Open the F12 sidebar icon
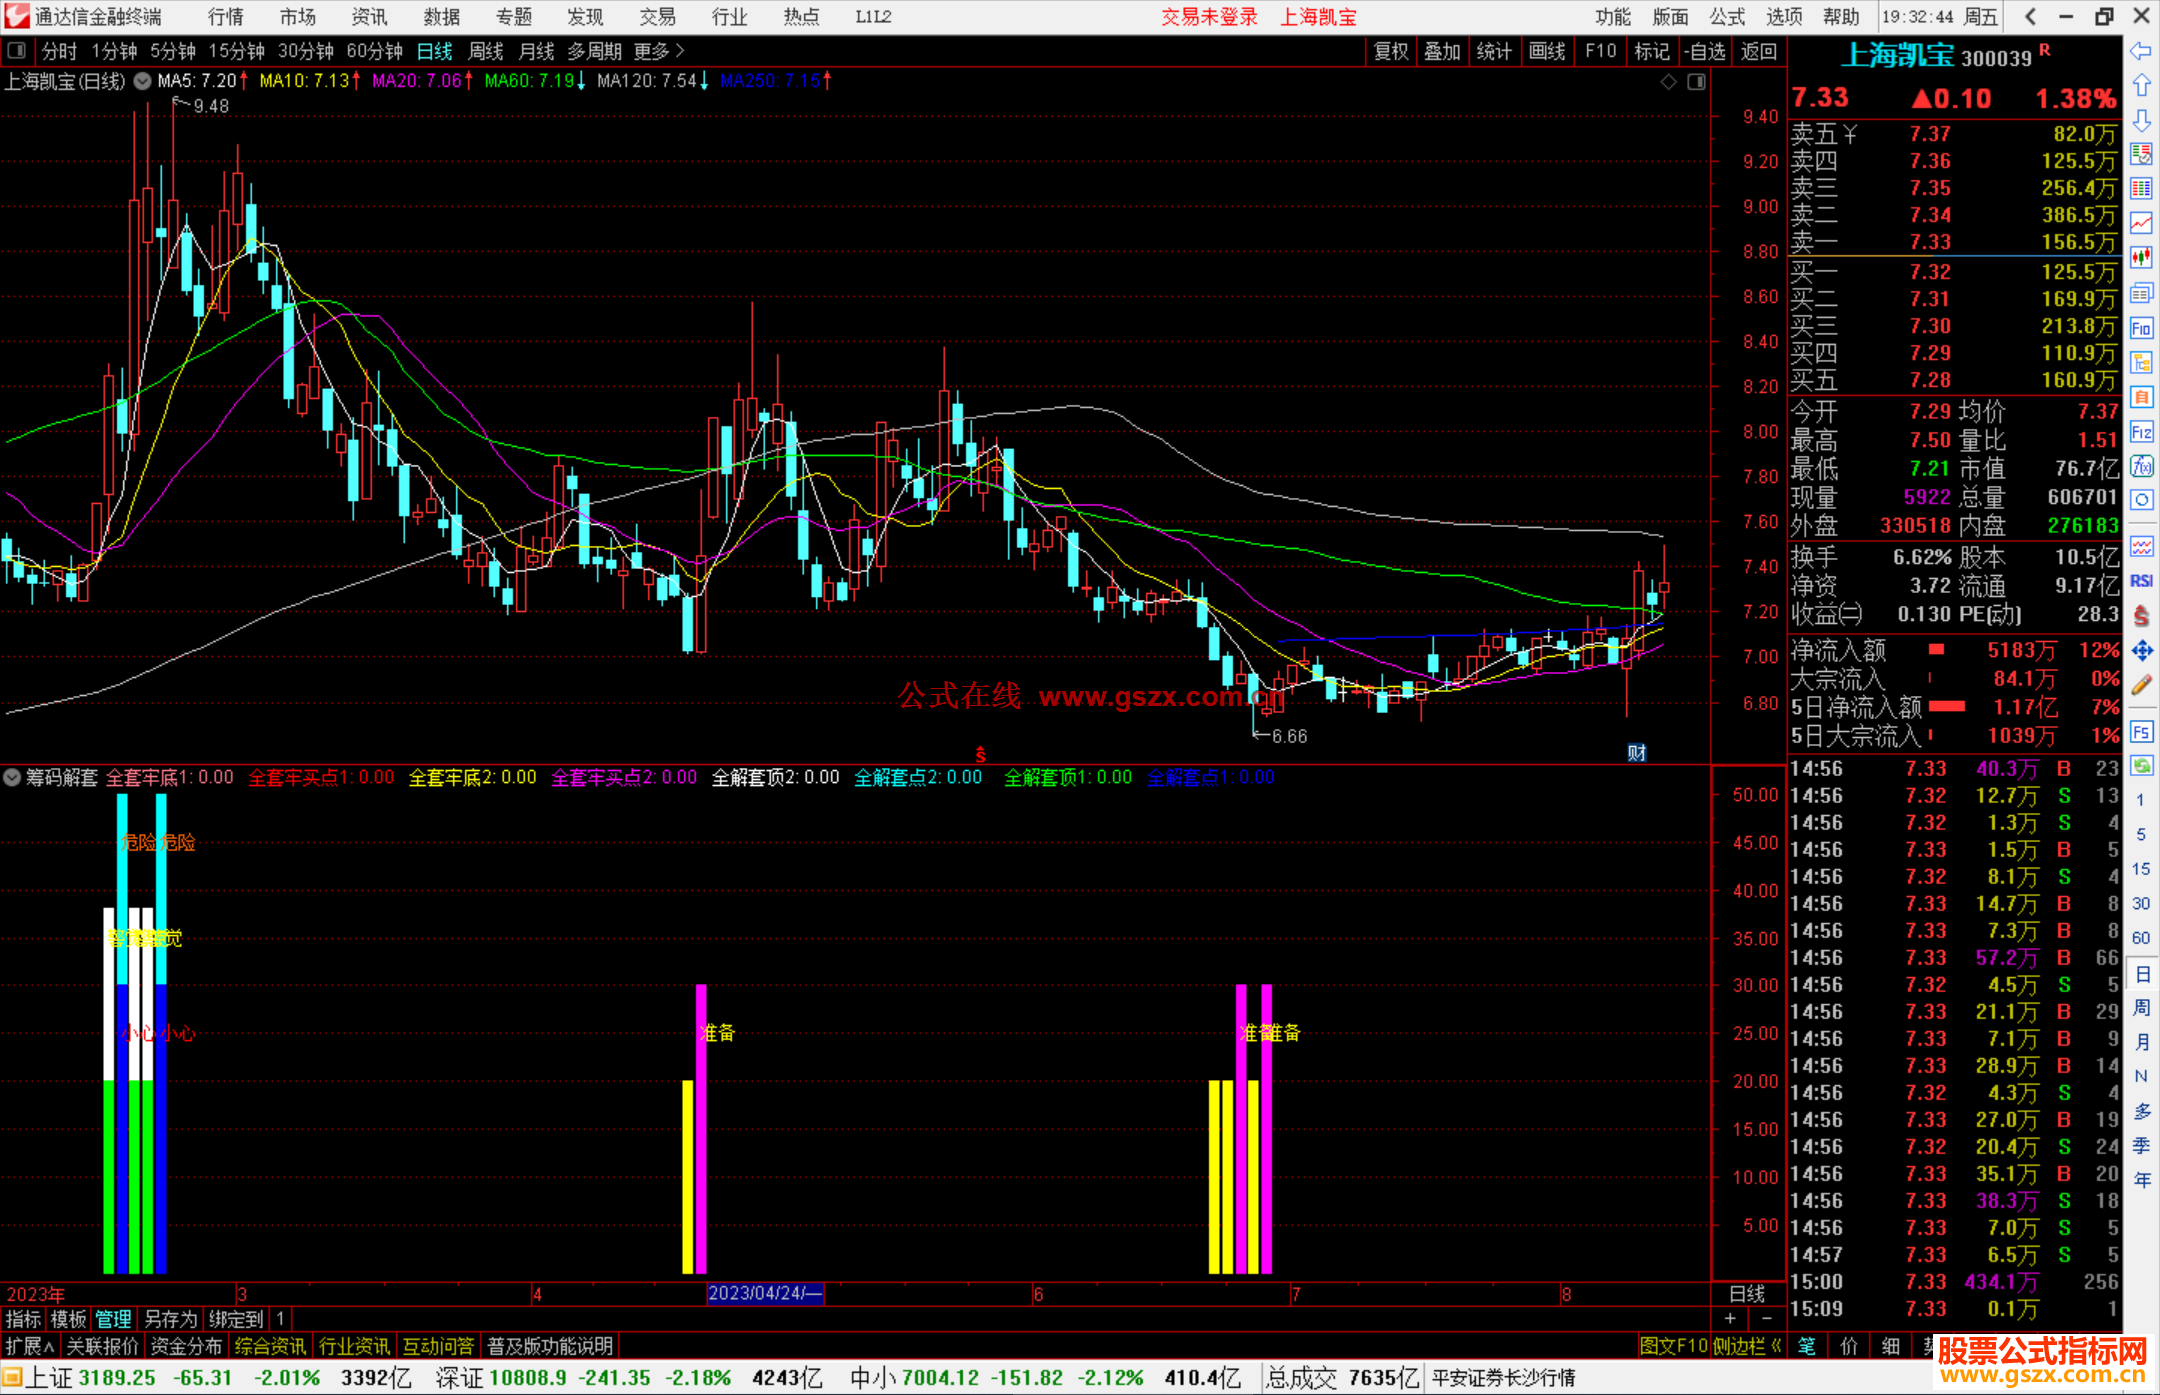This screenshot has height=1395, width=2160. pos(2141,432)
